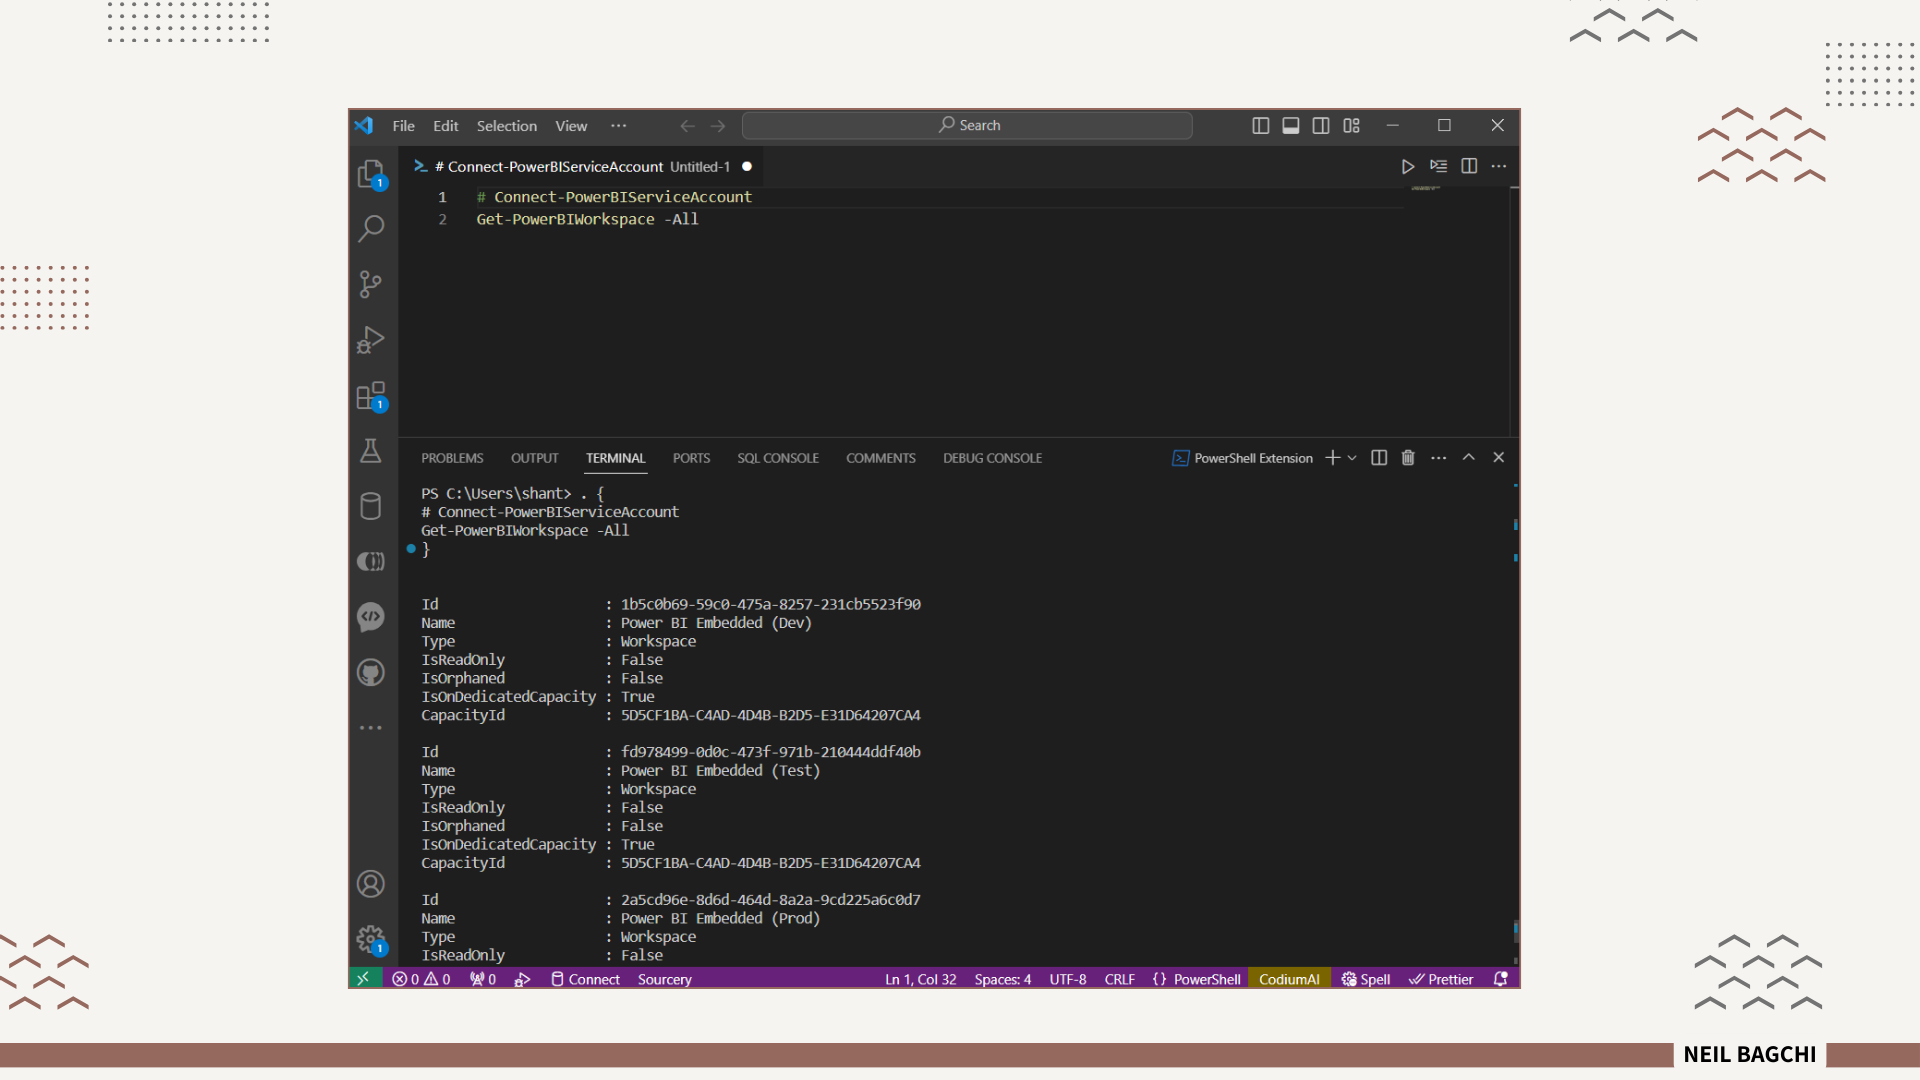The image size is (1920, 1080).
Task: Click the terminal panel maximize chevron
Action: pyautogui.click(x=1469, y=456)
